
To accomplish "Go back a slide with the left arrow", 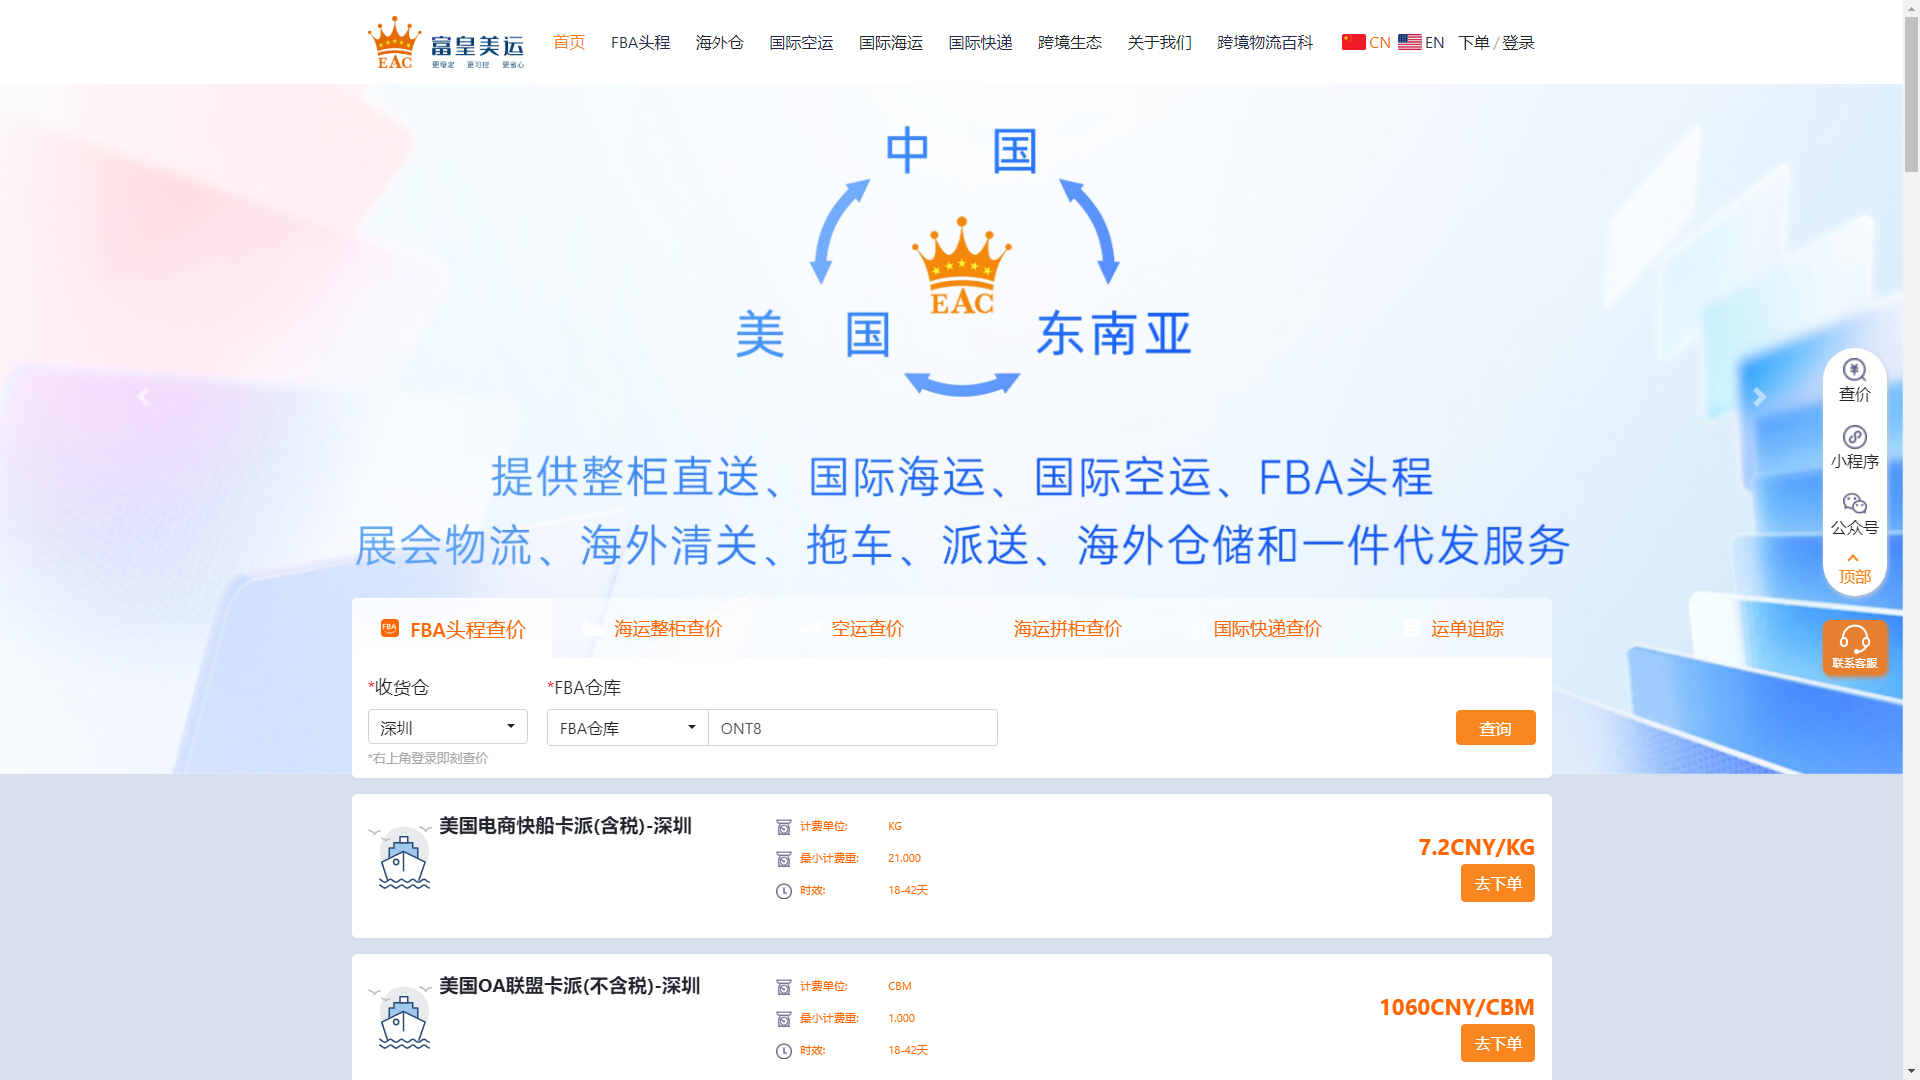I will (143, 397).
